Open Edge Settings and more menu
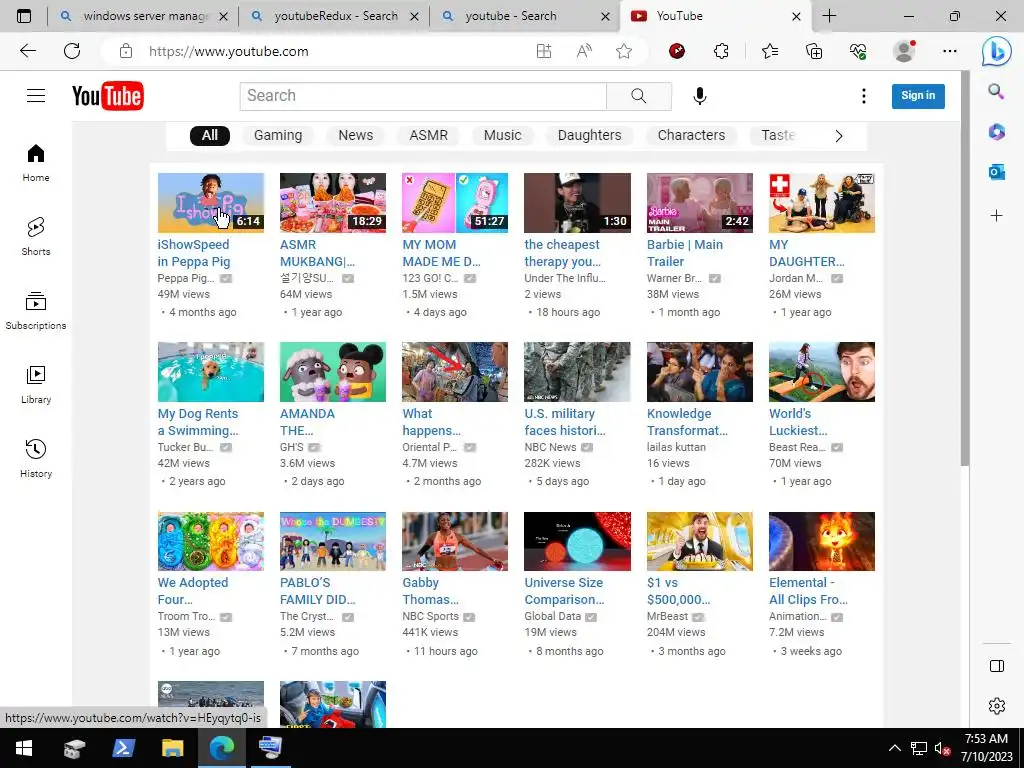This screenshot has width=1024, height=768. [x=950, y=51]
